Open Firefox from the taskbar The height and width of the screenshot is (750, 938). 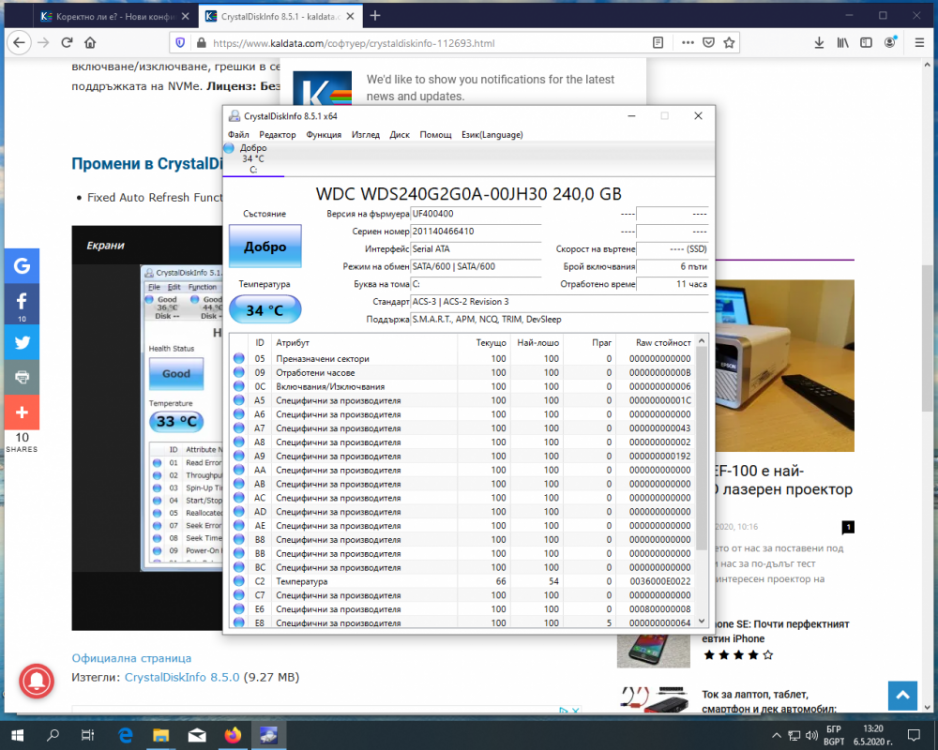coord(233,735)
